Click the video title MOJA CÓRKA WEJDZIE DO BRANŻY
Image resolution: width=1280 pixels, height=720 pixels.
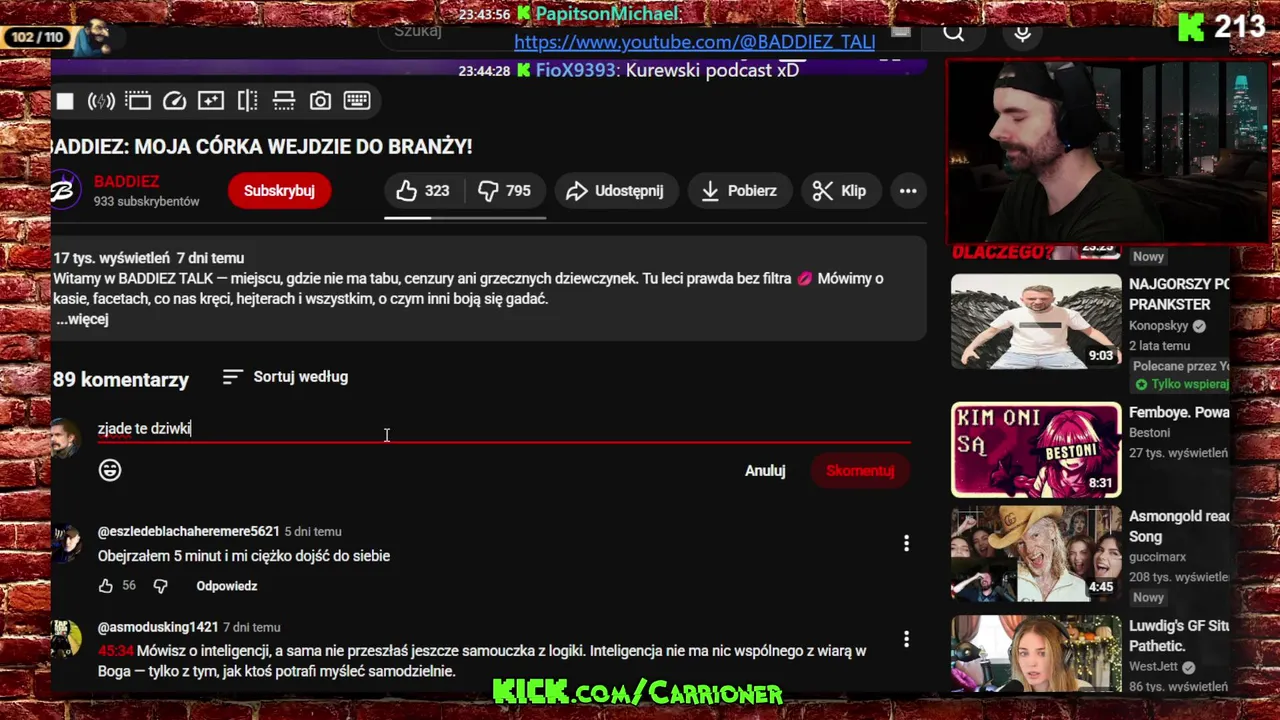coord(261,146)
